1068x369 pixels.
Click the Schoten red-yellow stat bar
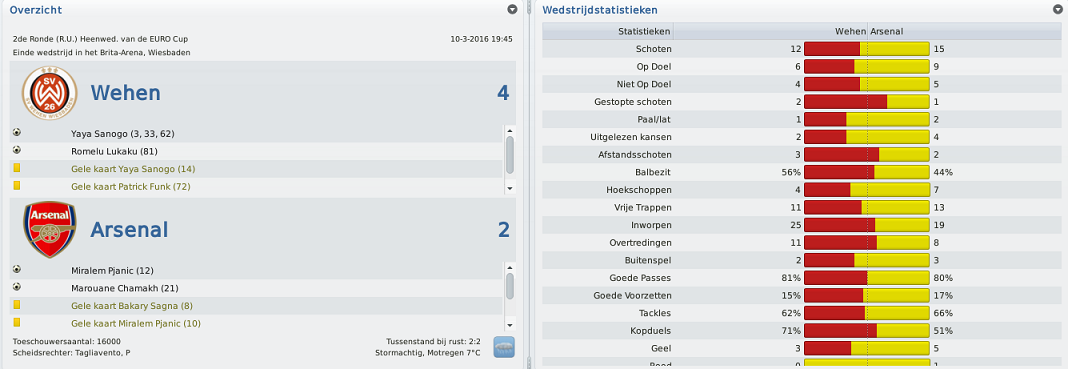click(x=867, y=49)
